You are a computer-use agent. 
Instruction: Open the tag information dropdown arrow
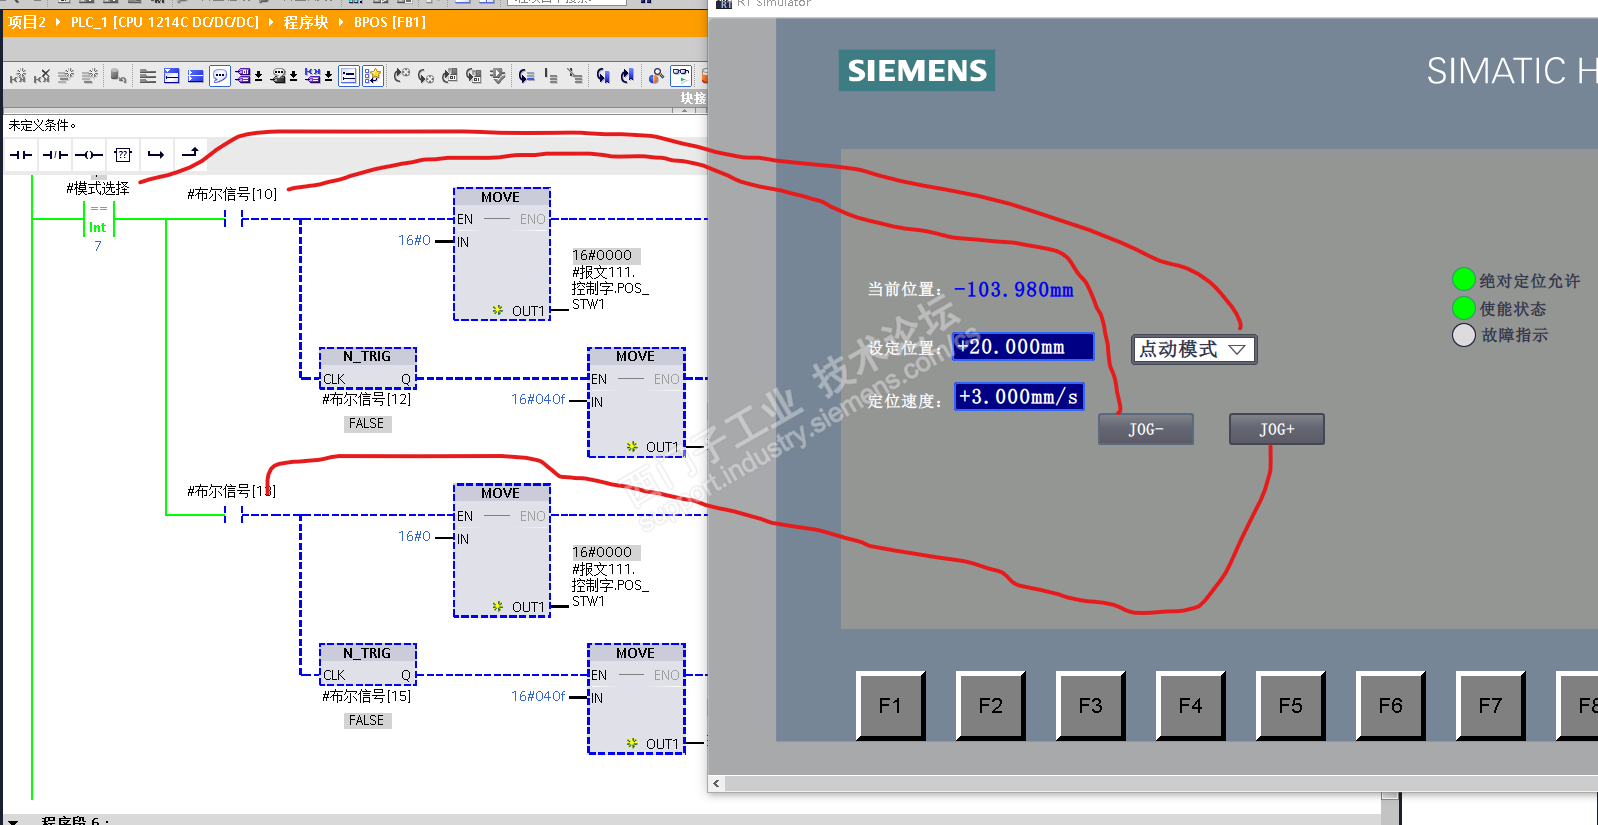tap(293, 76)
